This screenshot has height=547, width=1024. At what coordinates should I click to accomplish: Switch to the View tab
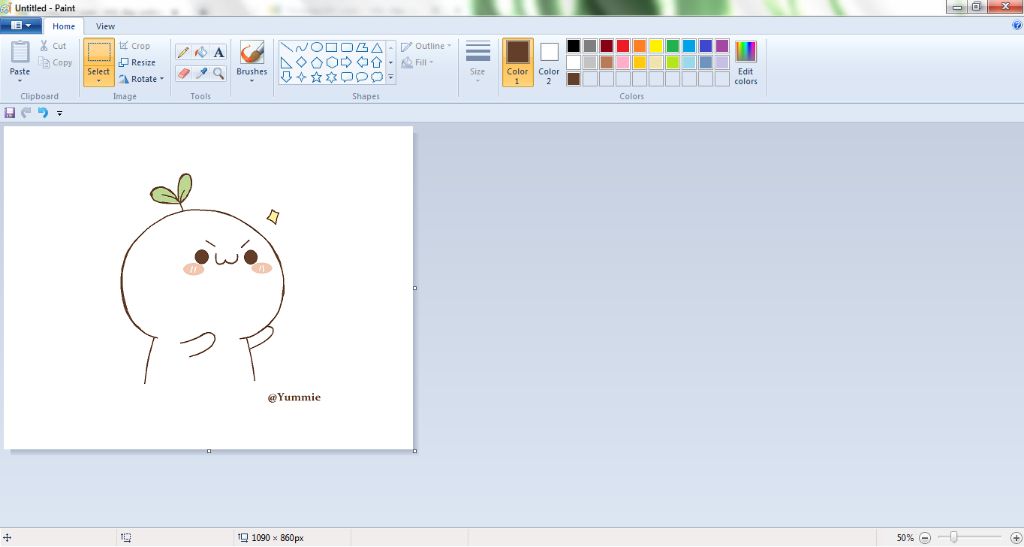click(x=105, y=26)
